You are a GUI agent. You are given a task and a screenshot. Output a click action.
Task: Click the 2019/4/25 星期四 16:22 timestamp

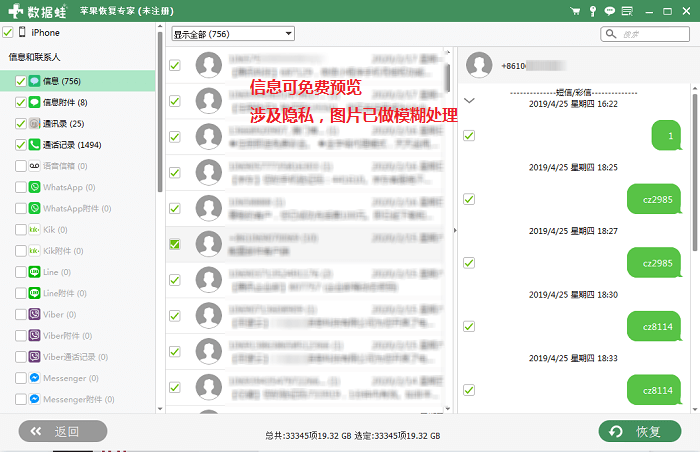tap(573, 104)
